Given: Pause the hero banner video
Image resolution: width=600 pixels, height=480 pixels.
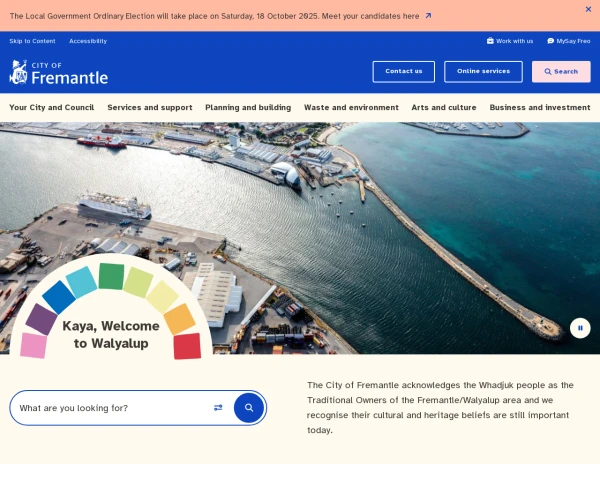Looking at the screenshot, I should click(580, 328).
